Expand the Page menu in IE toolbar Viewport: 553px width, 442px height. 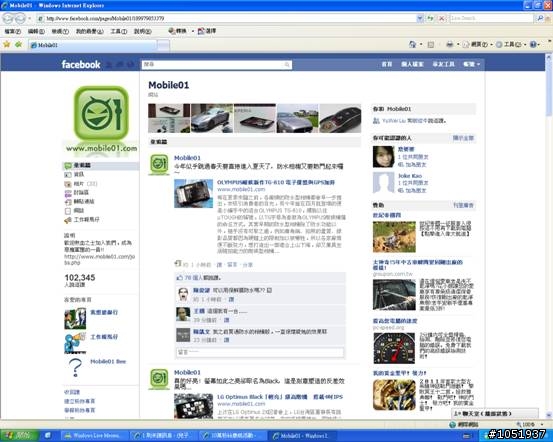coord(477,44)
